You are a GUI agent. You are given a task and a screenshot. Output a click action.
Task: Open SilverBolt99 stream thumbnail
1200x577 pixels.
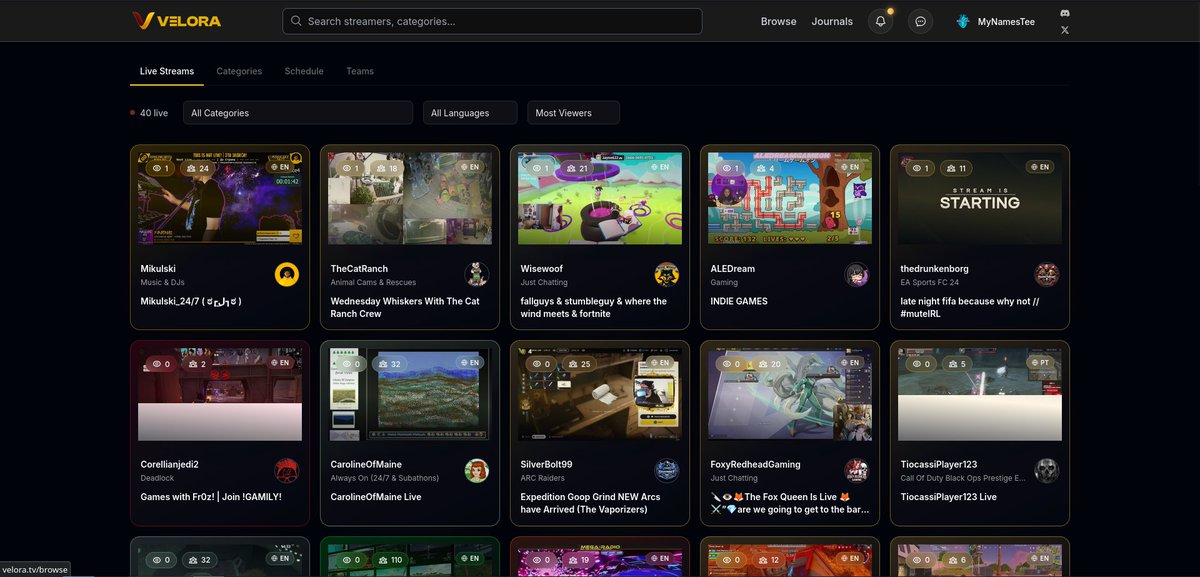(600, 394)
